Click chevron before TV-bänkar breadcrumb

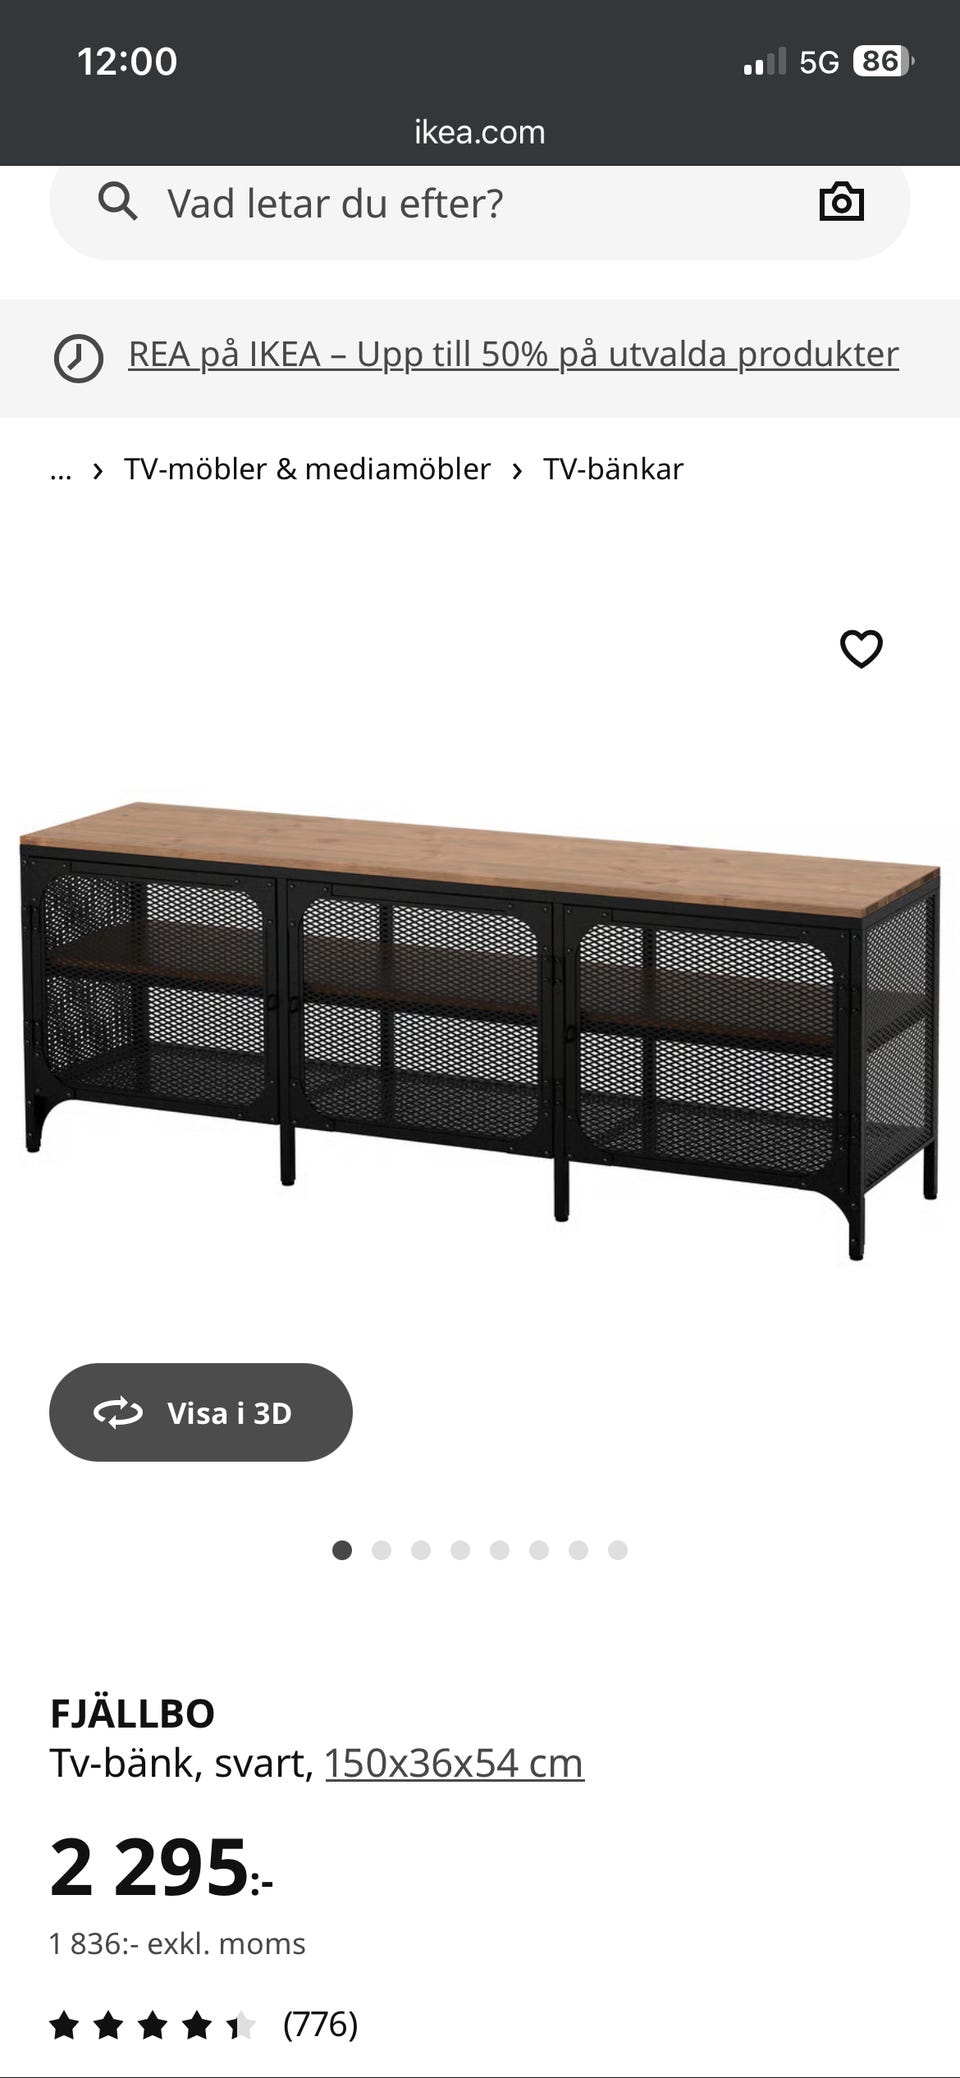[517, 470]
